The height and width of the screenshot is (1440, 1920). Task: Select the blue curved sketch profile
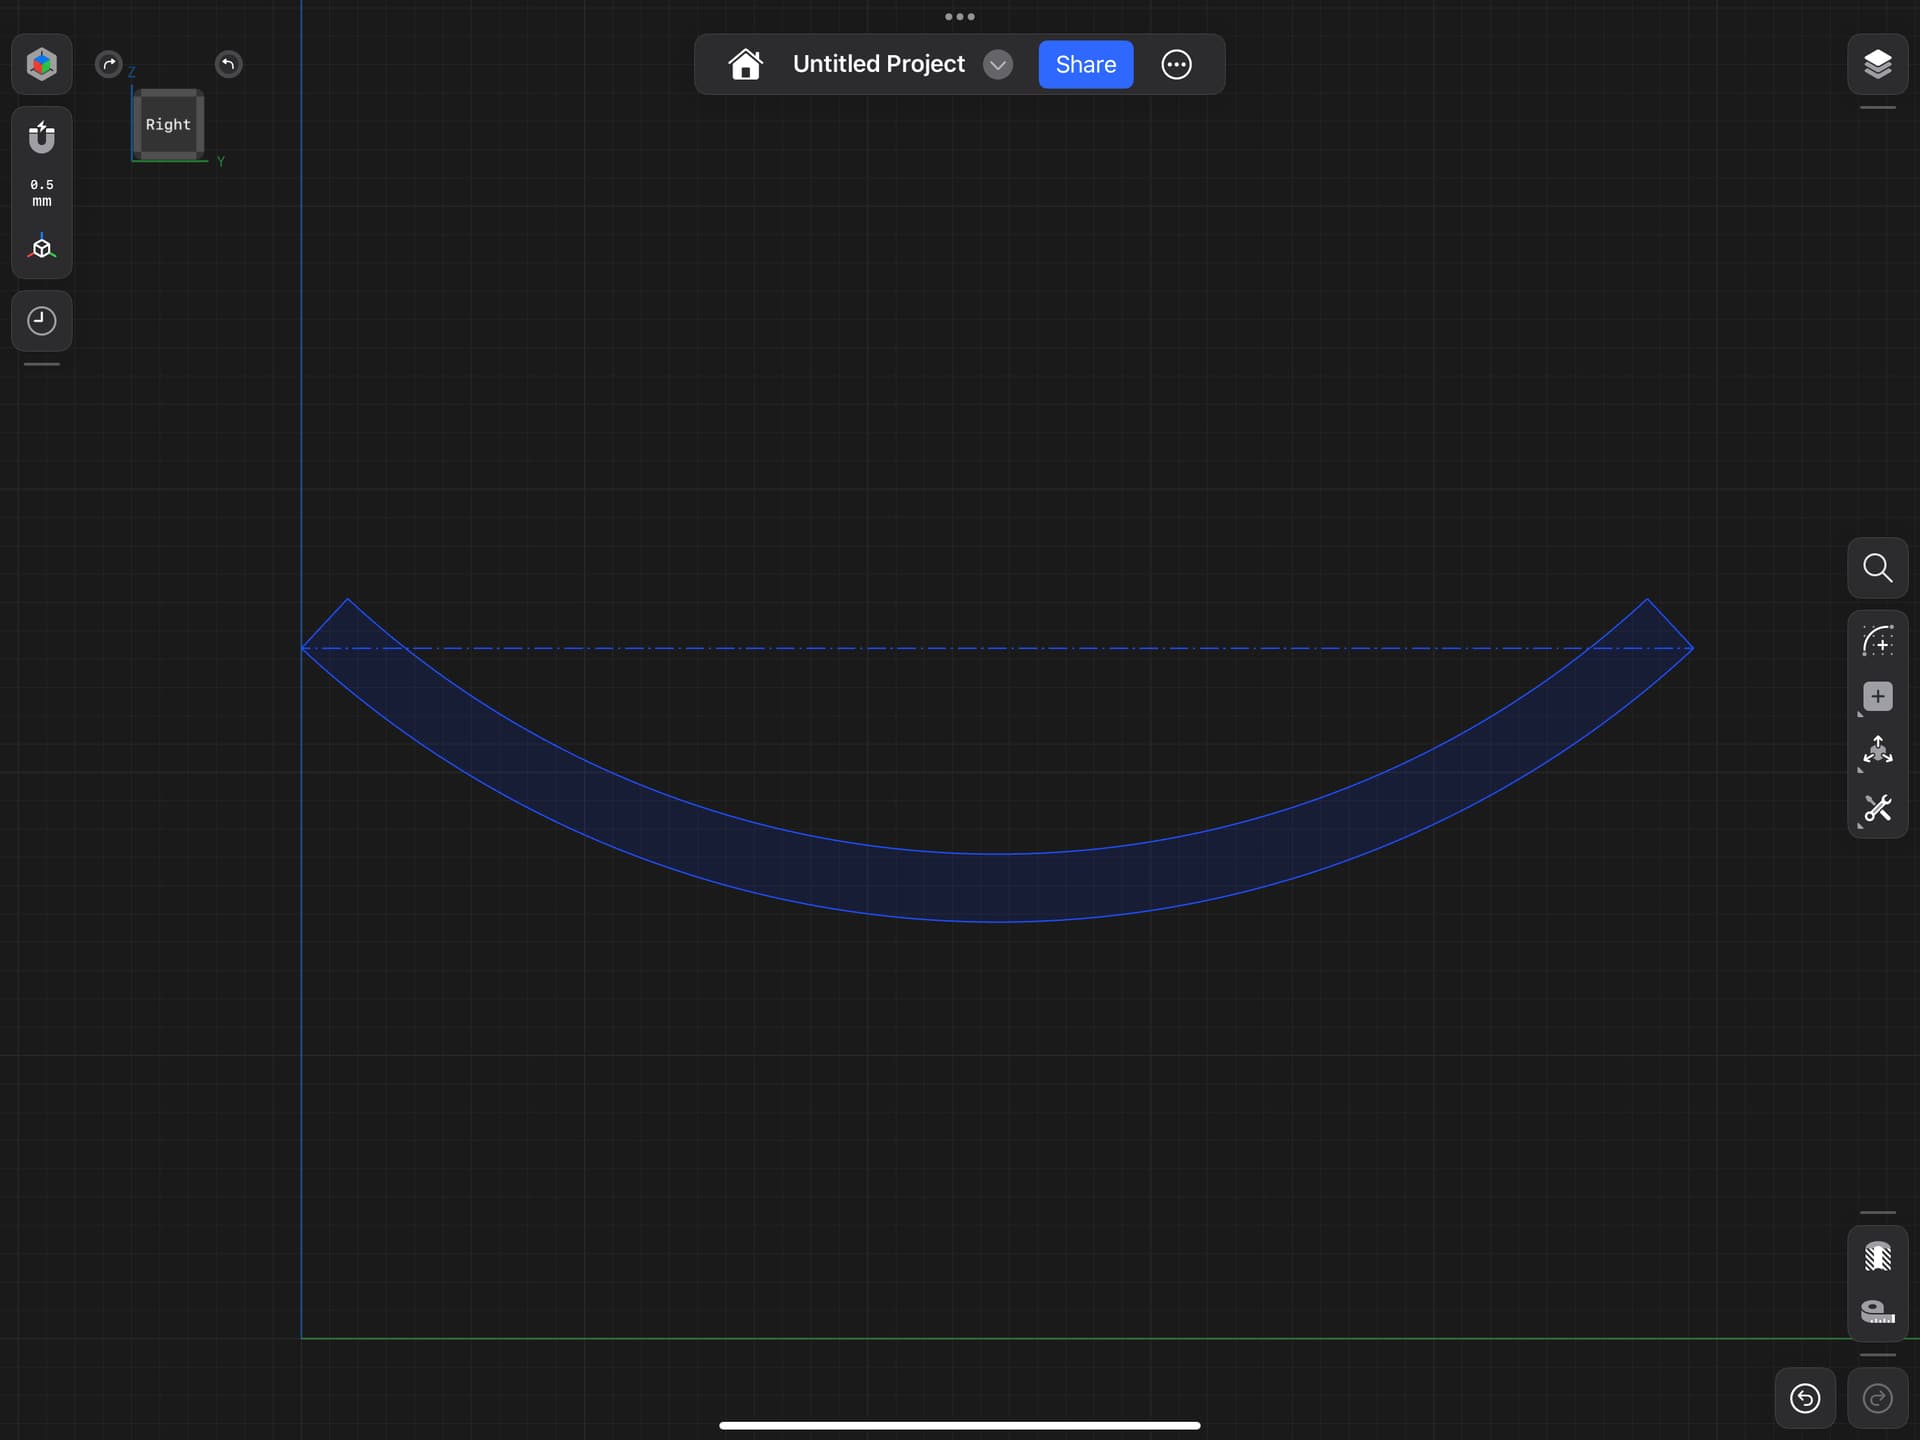point(1000,887)
